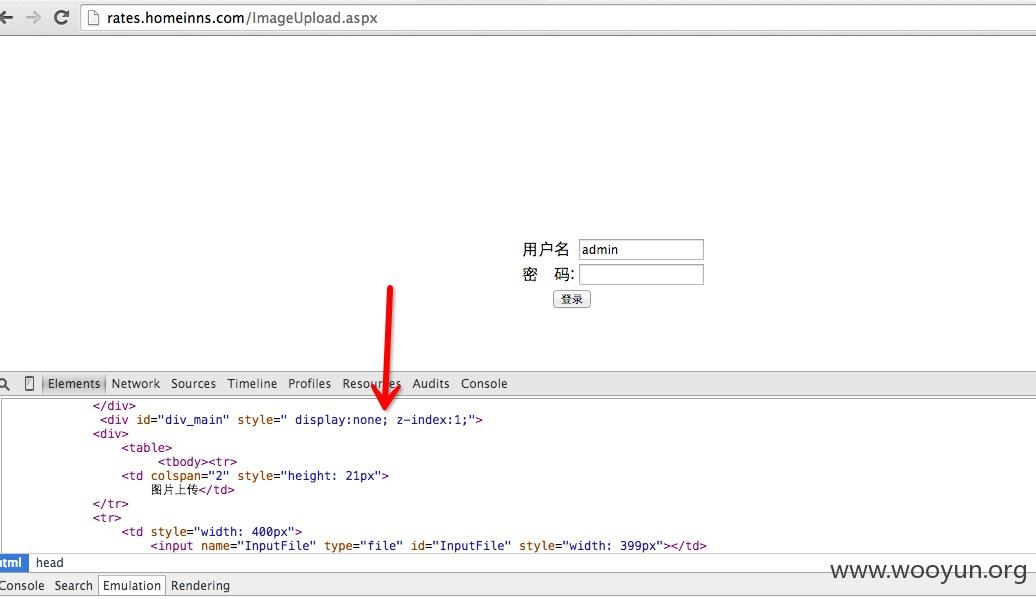Screen dimensions: 1036x599
Task: Click the page icon in address bar
Action: coord(94,18)
